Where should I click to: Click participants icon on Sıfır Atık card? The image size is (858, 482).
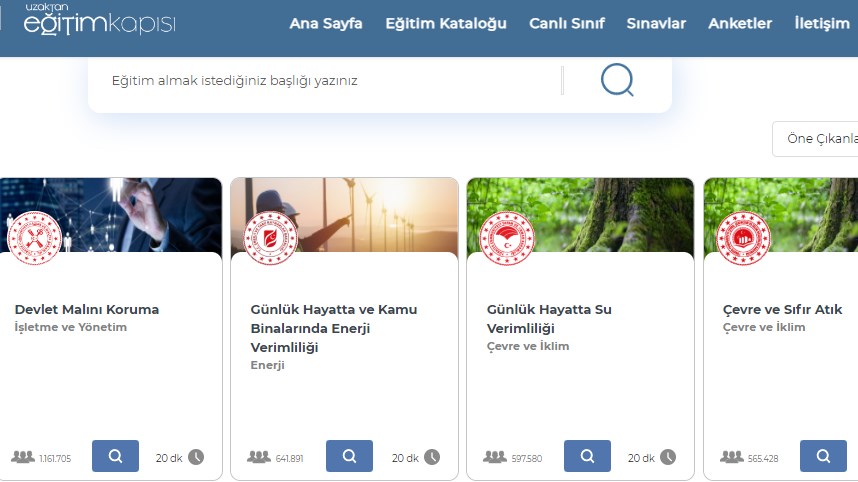click(x=732, y=457)
